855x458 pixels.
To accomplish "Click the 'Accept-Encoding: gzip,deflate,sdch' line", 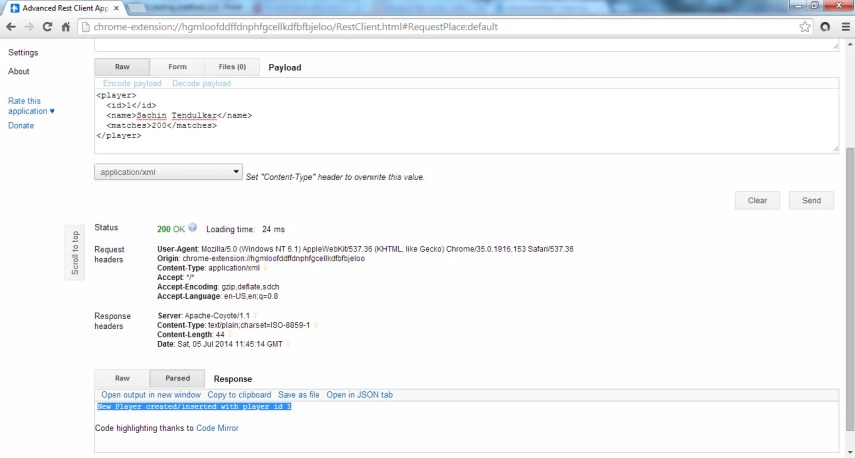I will coord(218,287).
